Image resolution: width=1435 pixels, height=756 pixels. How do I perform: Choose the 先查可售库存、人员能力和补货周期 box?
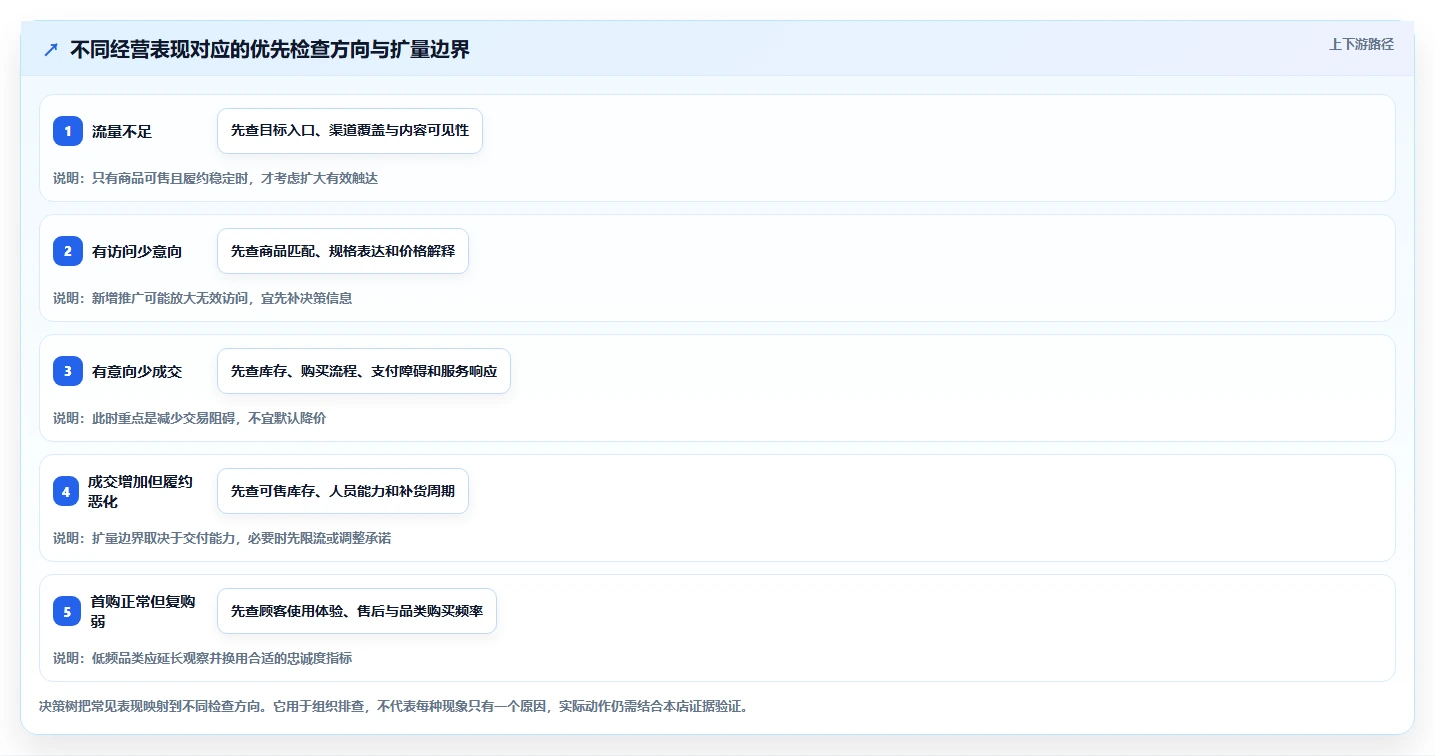pyautogui.click(x=343, y=491)
